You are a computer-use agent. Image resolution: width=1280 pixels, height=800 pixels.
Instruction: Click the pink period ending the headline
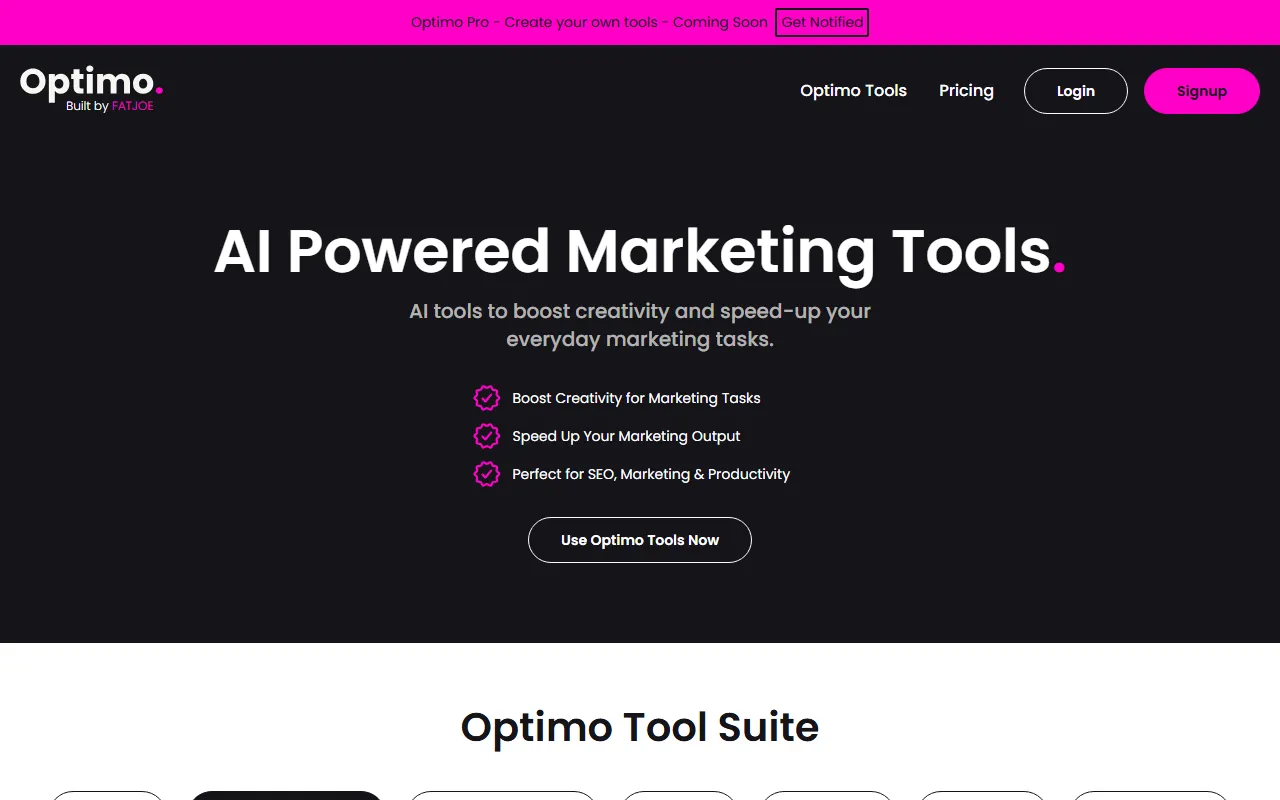point(1059,268)
